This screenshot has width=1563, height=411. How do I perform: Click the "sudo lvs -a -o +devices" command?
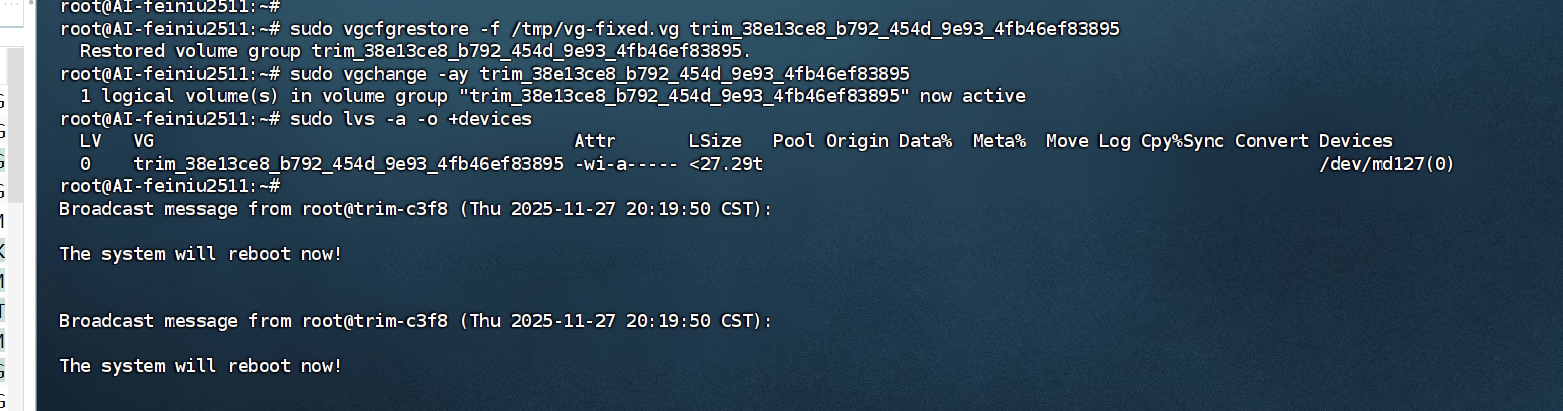click(411, 118)
